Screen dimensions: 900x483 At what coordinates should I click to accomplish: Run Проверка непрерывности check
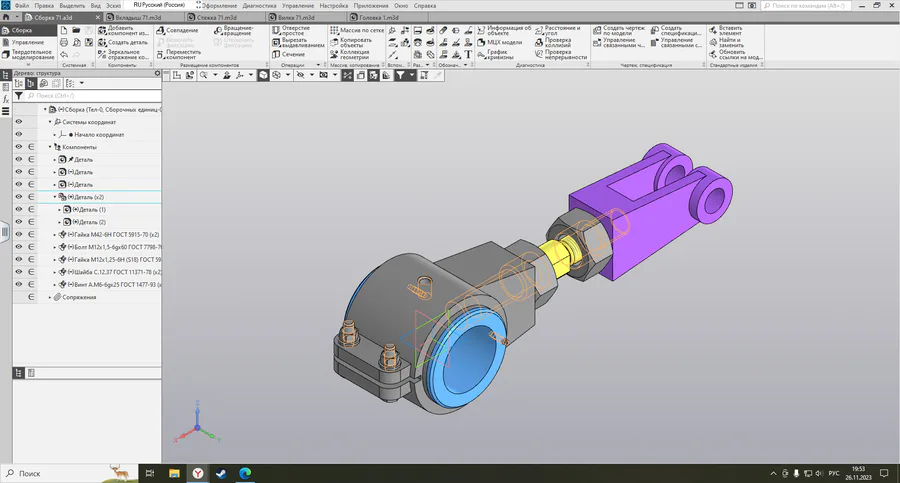tap(561, 55)
